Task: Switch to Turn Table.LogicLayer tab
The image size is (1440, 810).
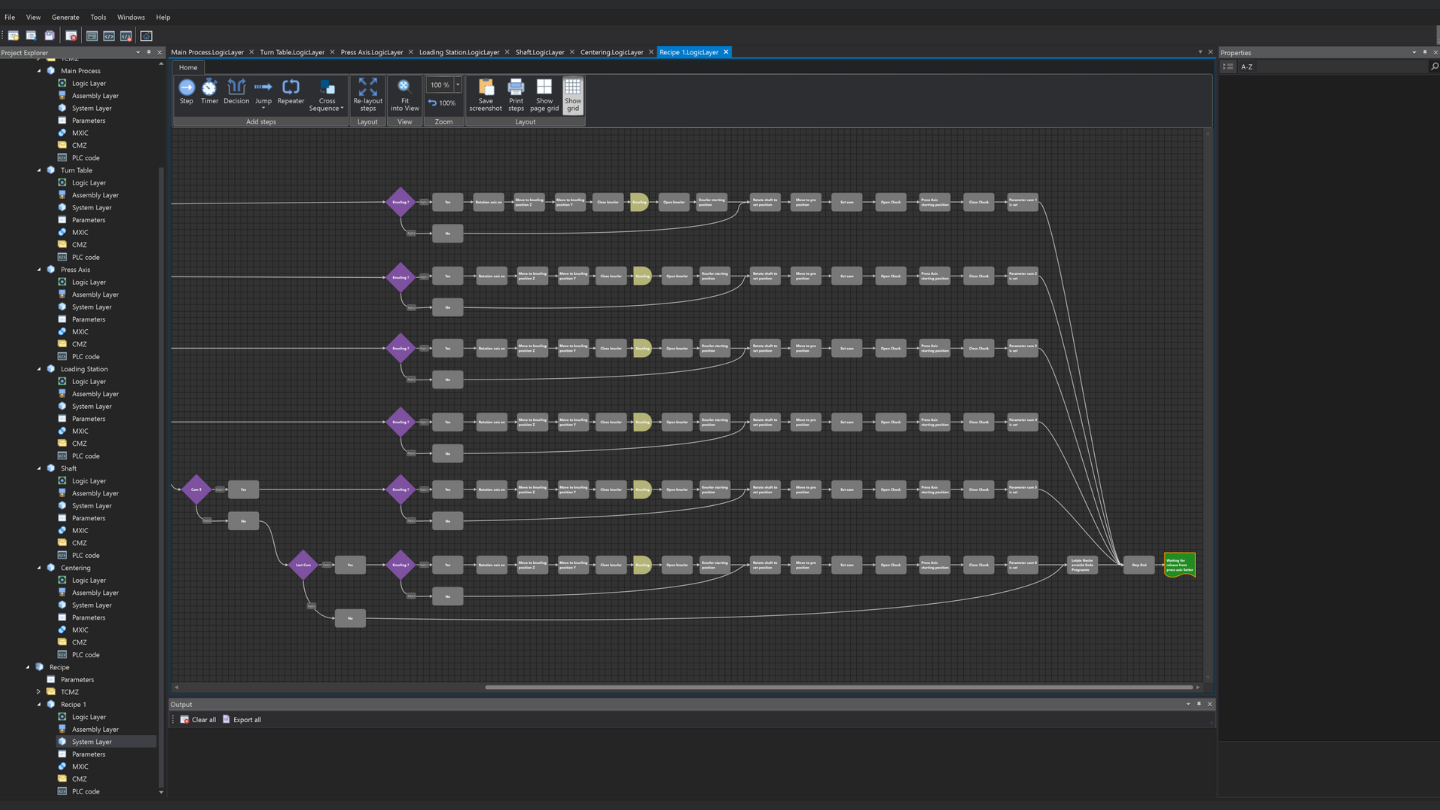Action: [x=292, y=52]
